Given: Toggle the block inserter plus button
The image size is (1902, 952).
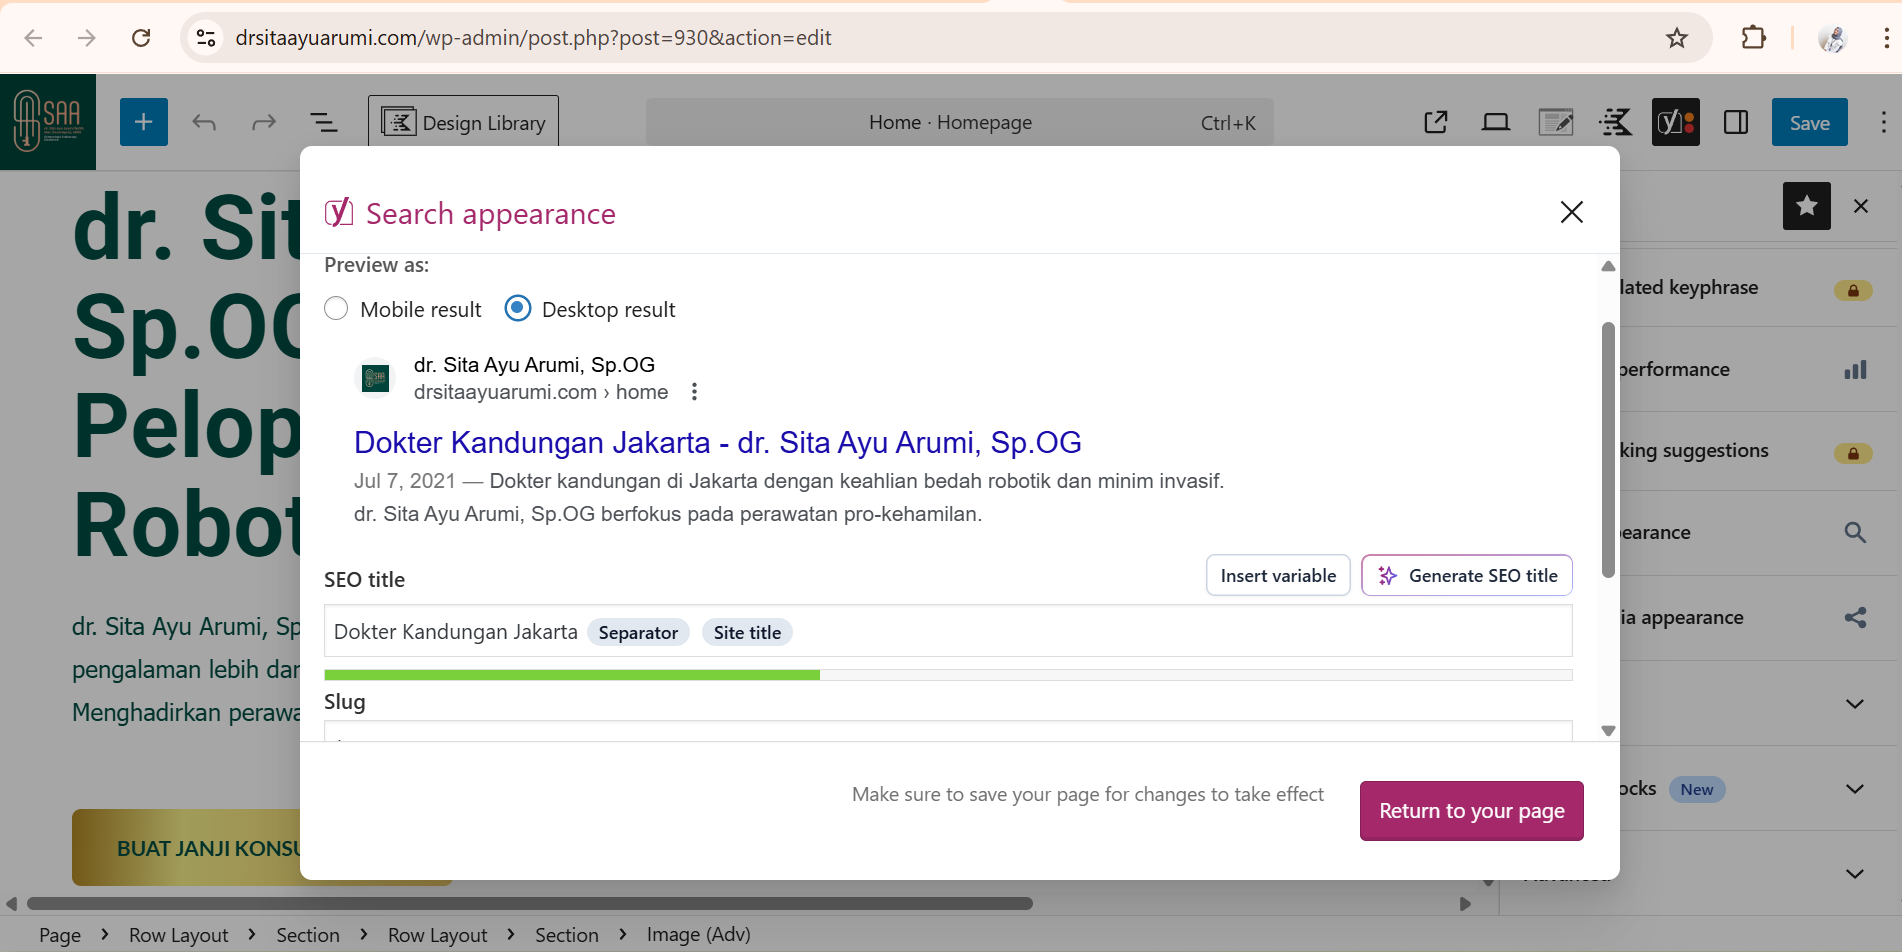Looking at the screenshot, I should tap(144, 122).
